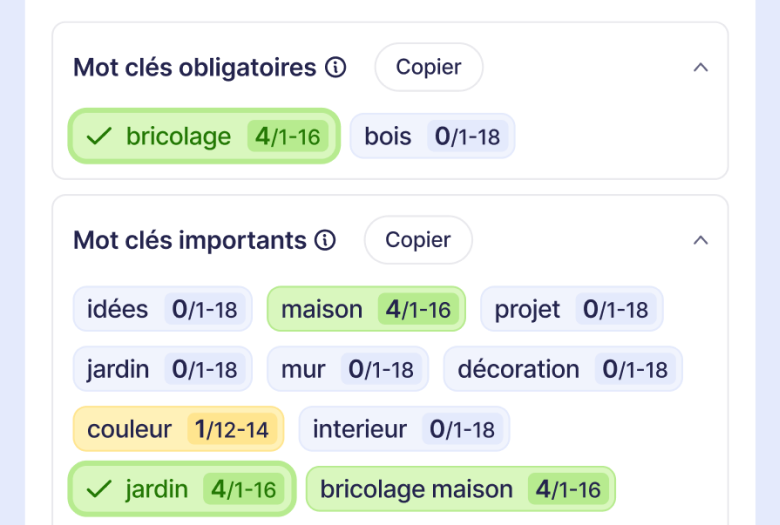This screenshot has width=780, height=525.
Task: Click checkmark icon on bricolage keyword
Action: point(99,136)
